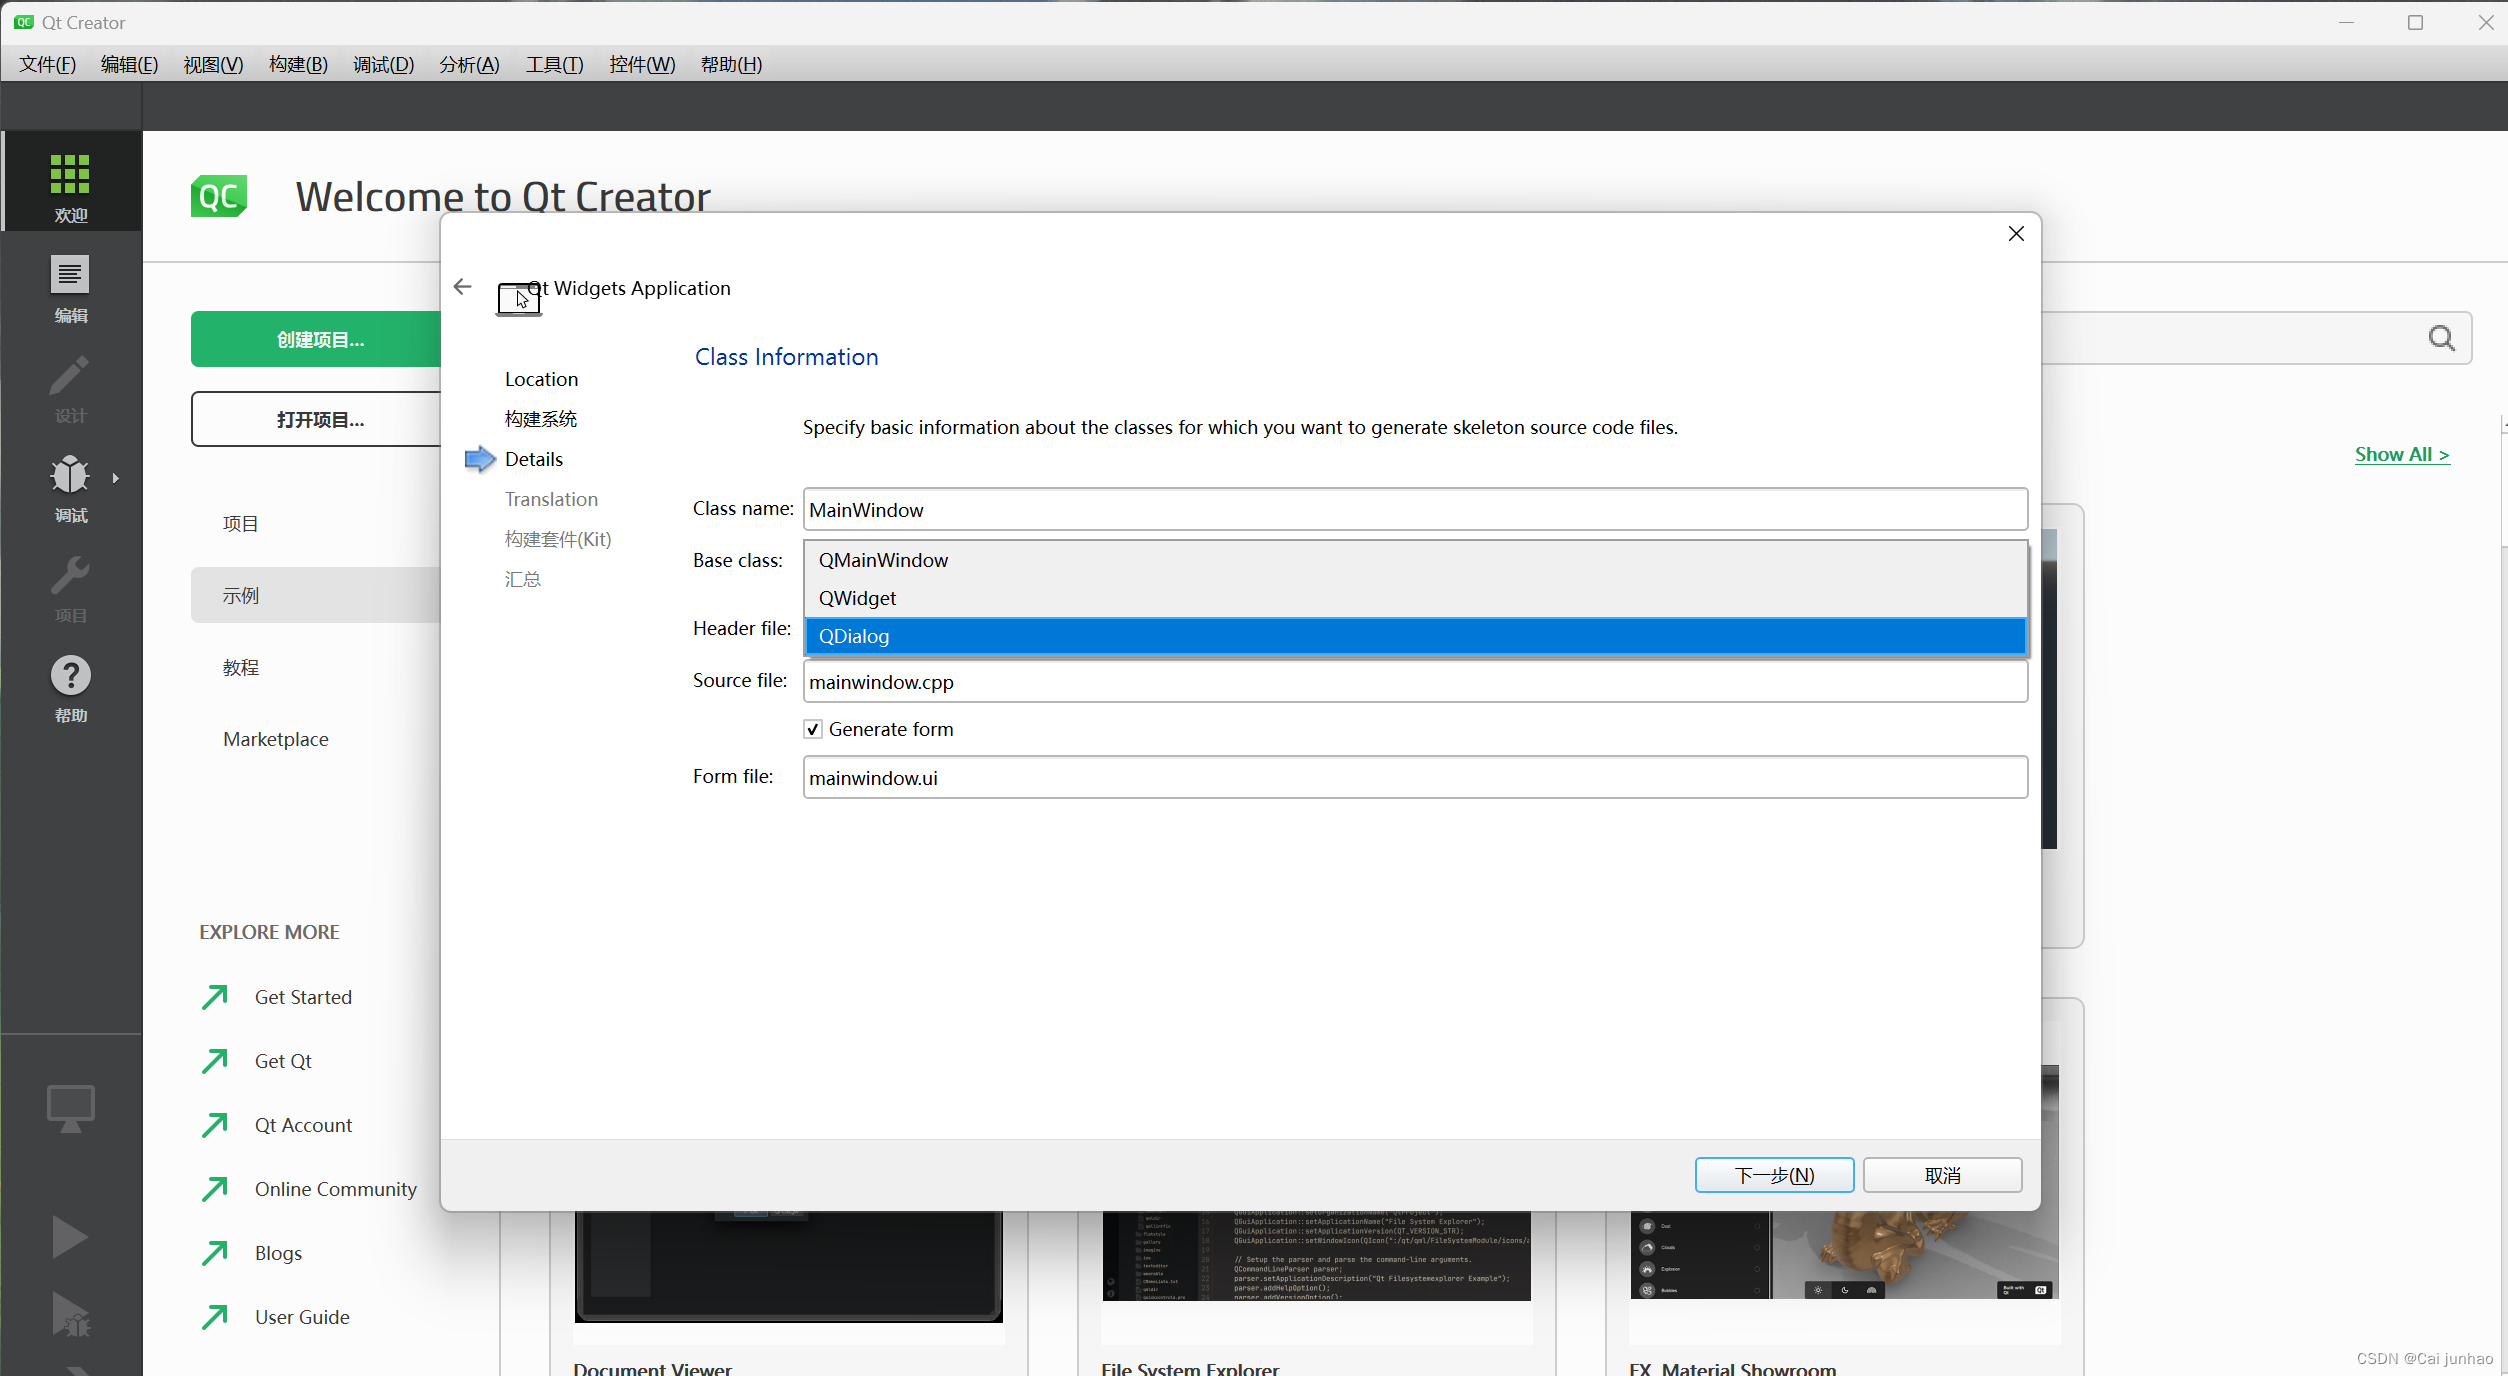2508x1376 pixels.
Task: Select the Marketplace tab
Action: [x=316, y=739]
